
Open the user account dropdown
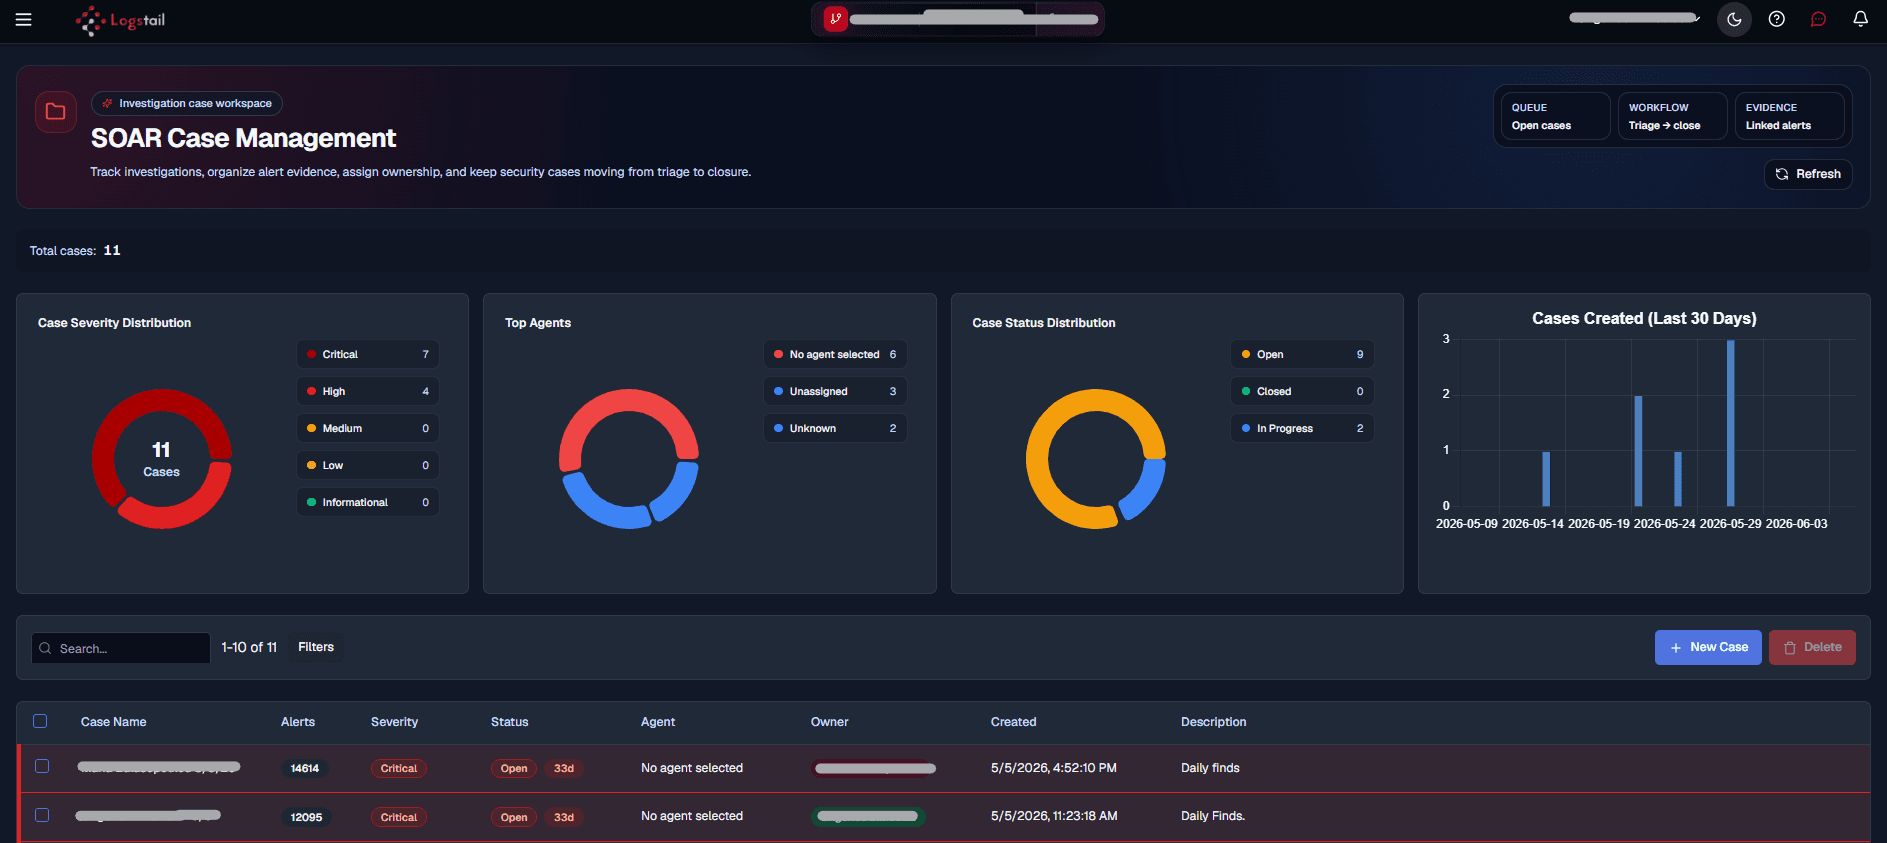[1635, 18]
